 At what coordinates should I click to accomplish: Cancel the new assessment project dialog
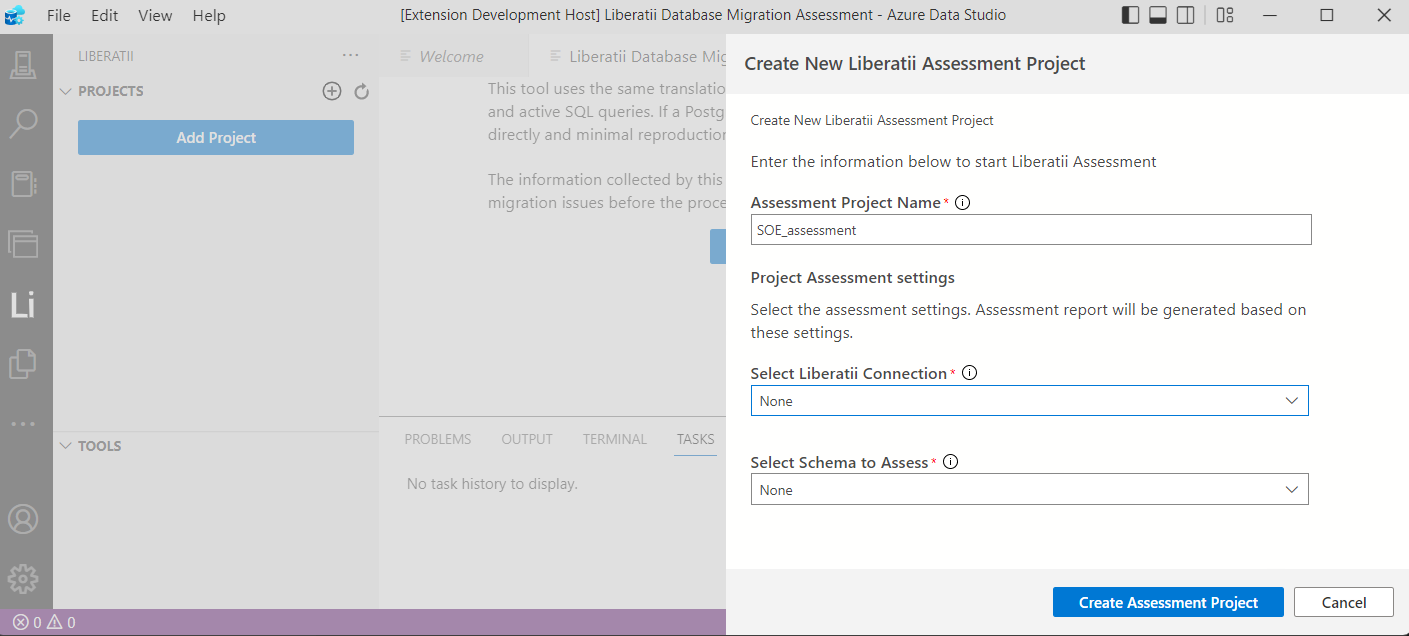(x=1343, y=602)
